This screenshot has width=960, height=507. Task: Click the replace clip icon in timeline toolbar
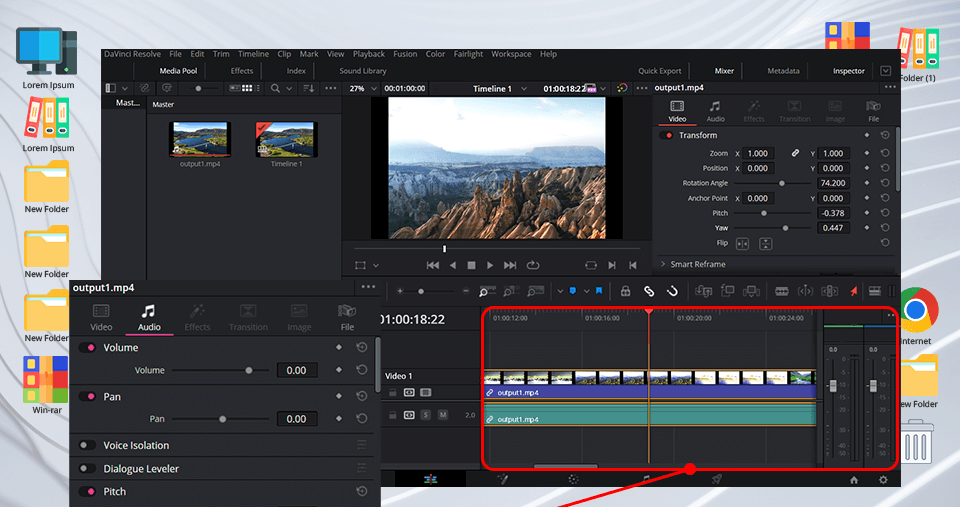[x=751, y=291]
